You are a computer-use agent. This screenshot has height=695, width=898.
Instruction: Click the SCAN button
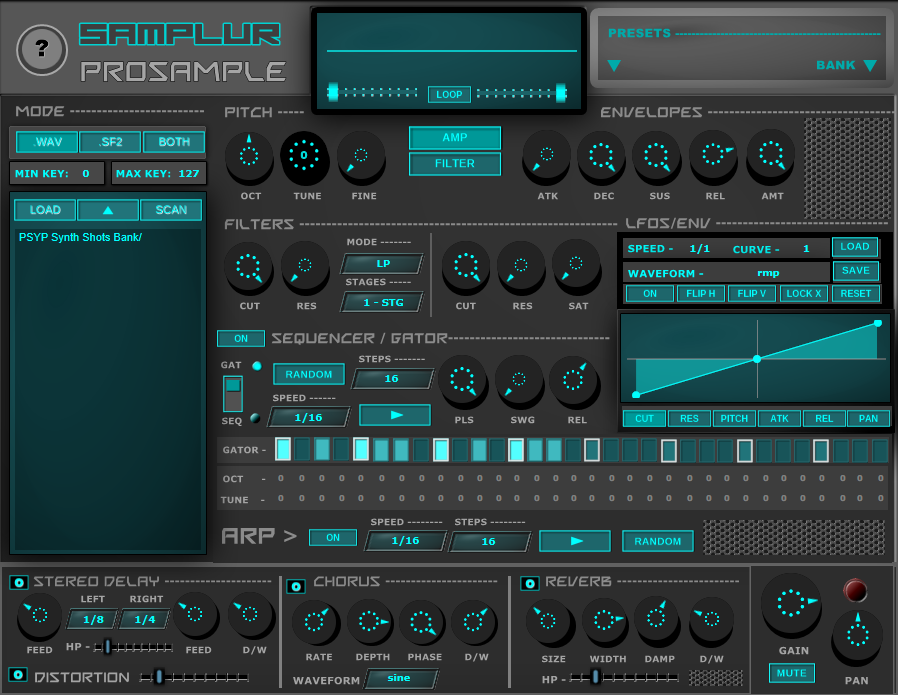171,210
